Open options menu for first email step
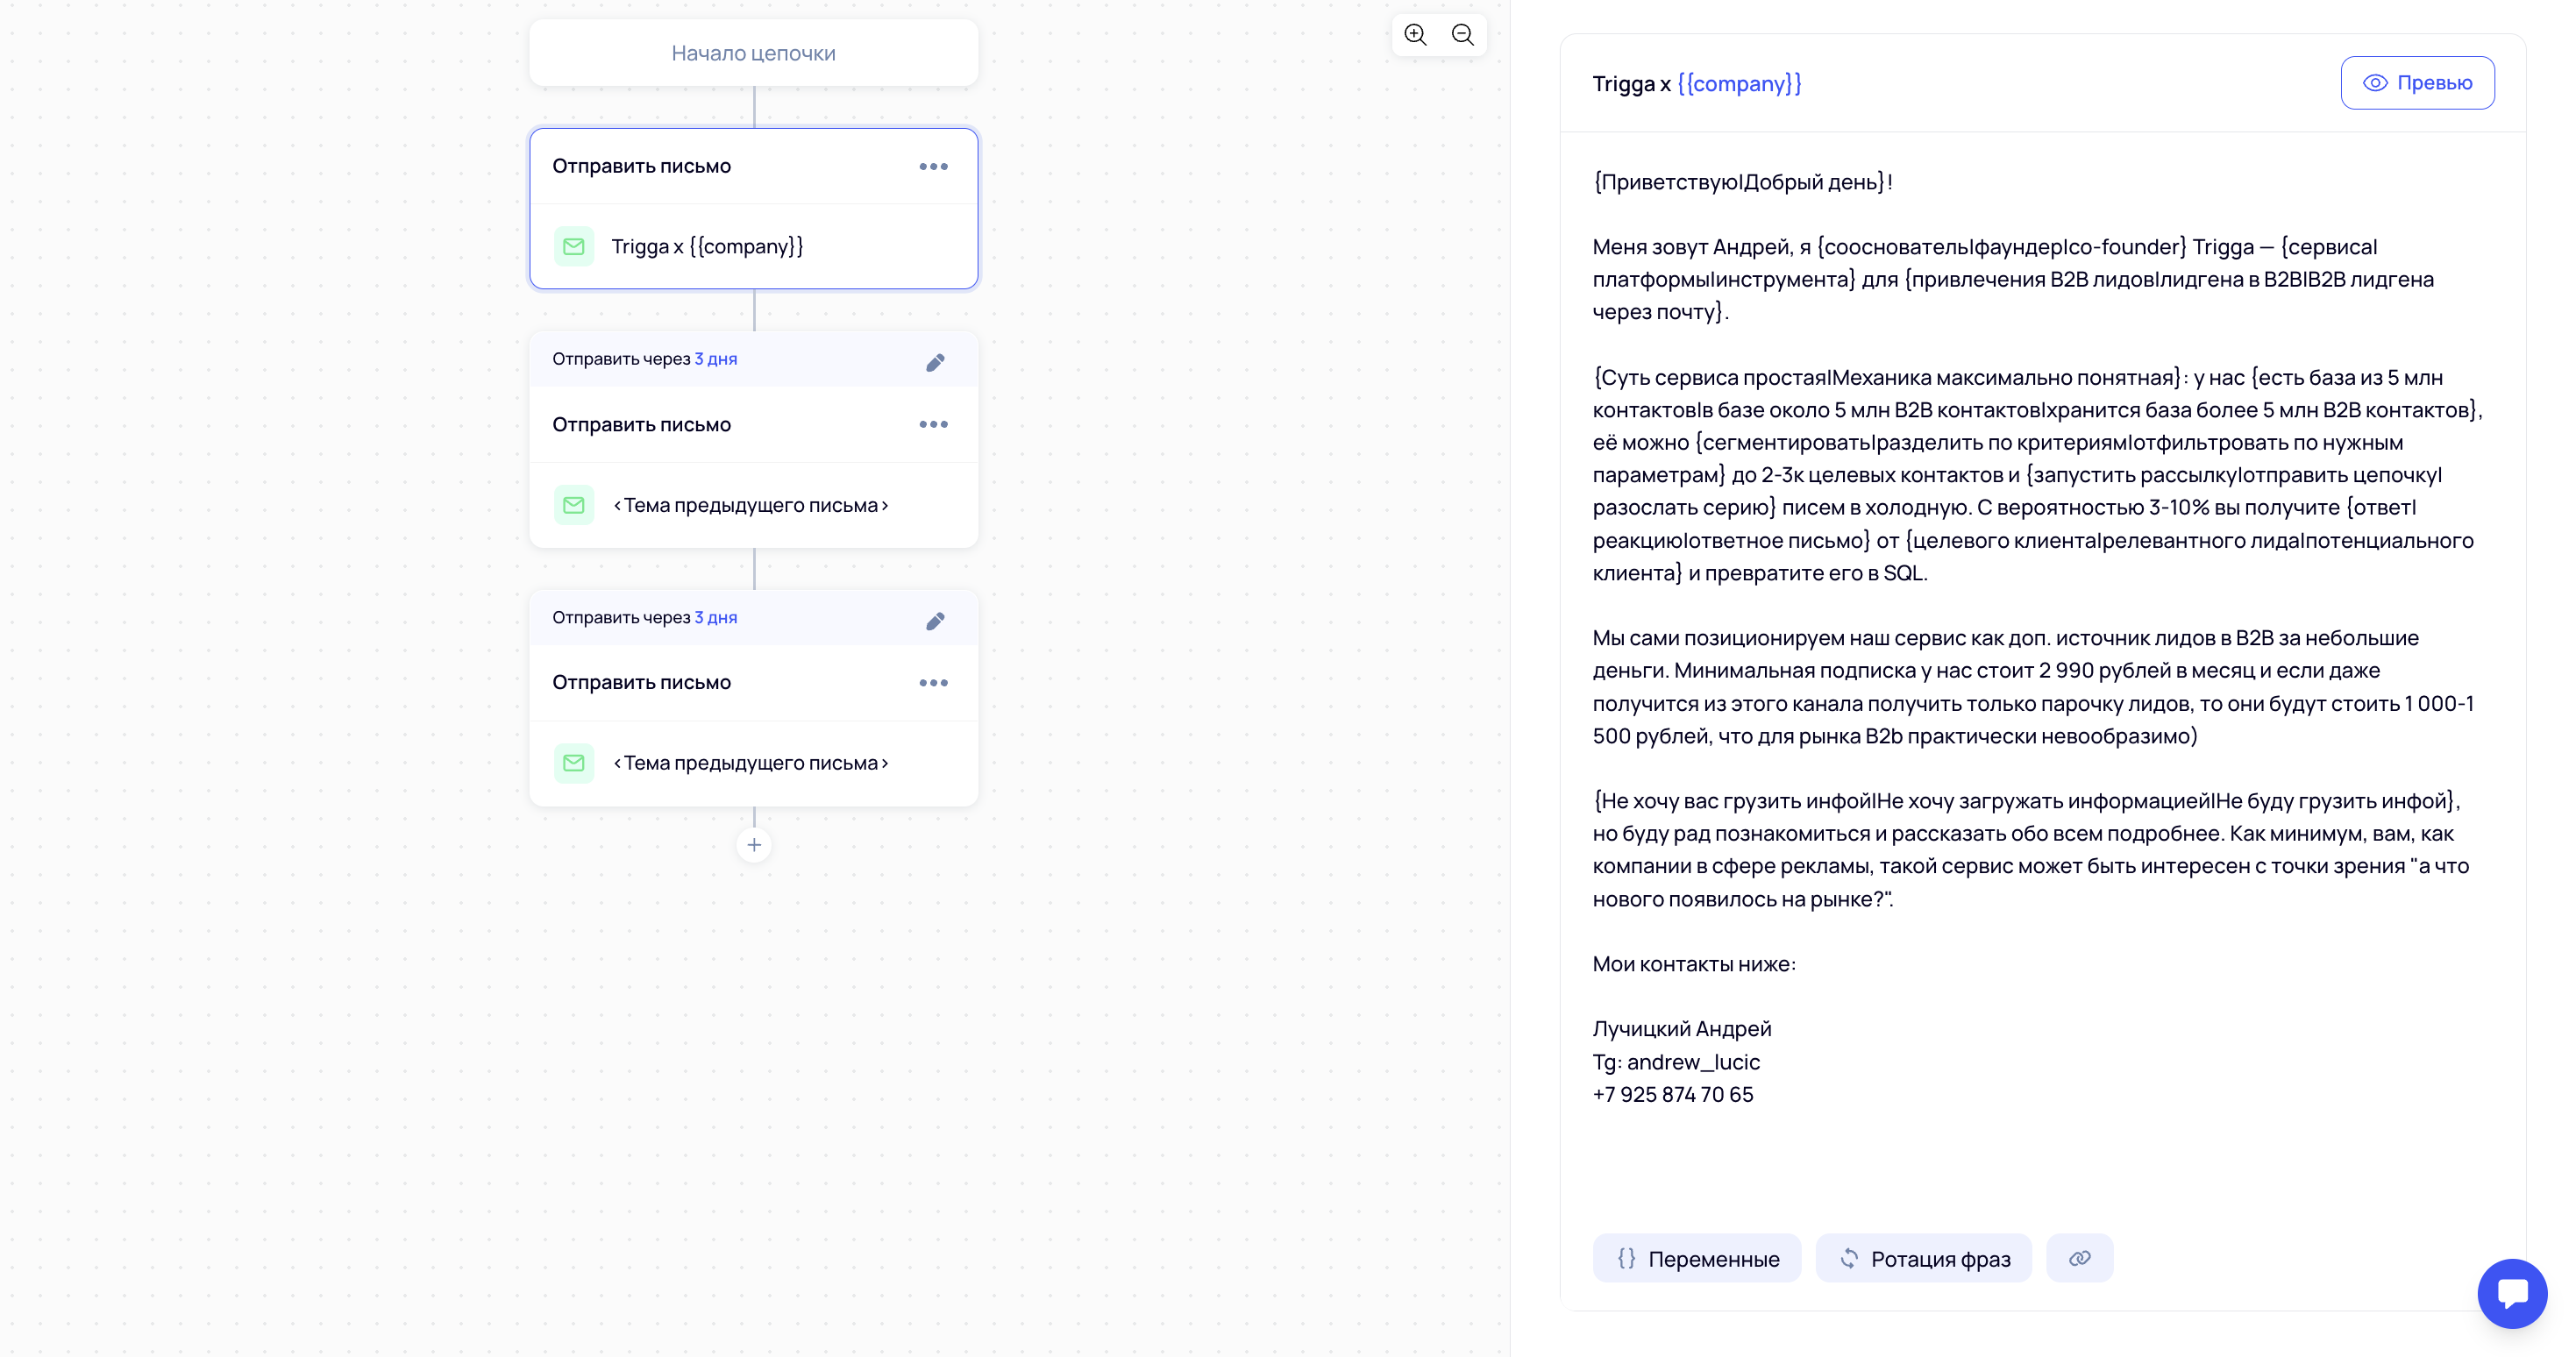 [933, 167]
